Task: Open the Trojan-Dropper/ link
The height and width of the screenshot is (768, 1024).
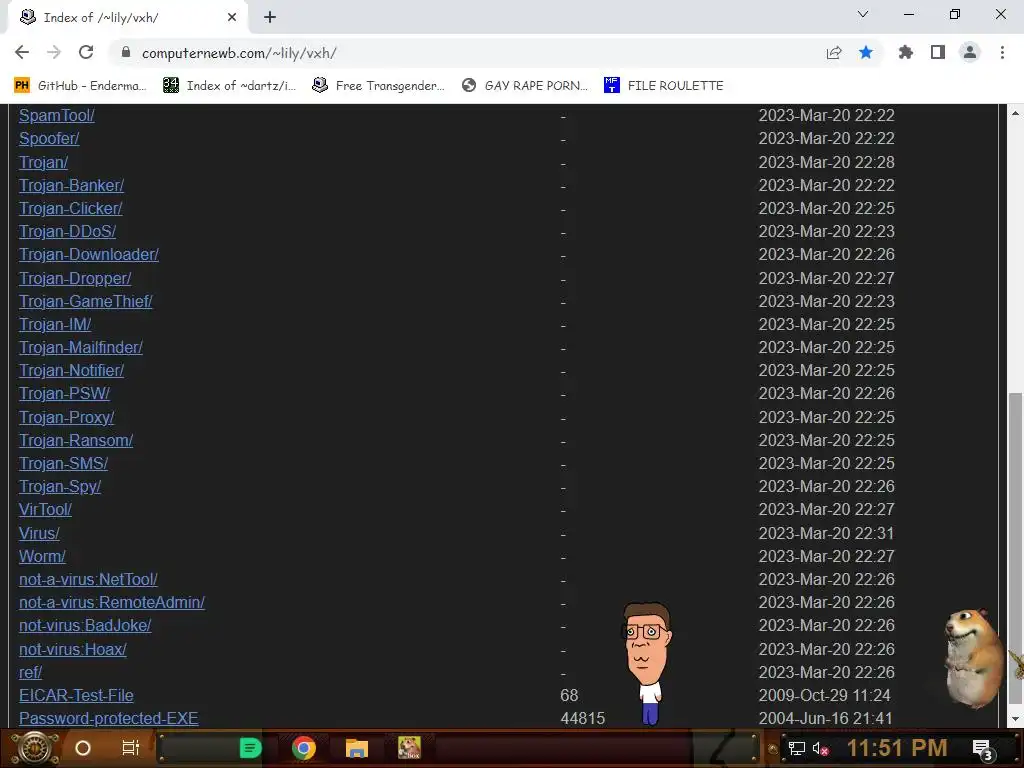Action: (75, 278)
